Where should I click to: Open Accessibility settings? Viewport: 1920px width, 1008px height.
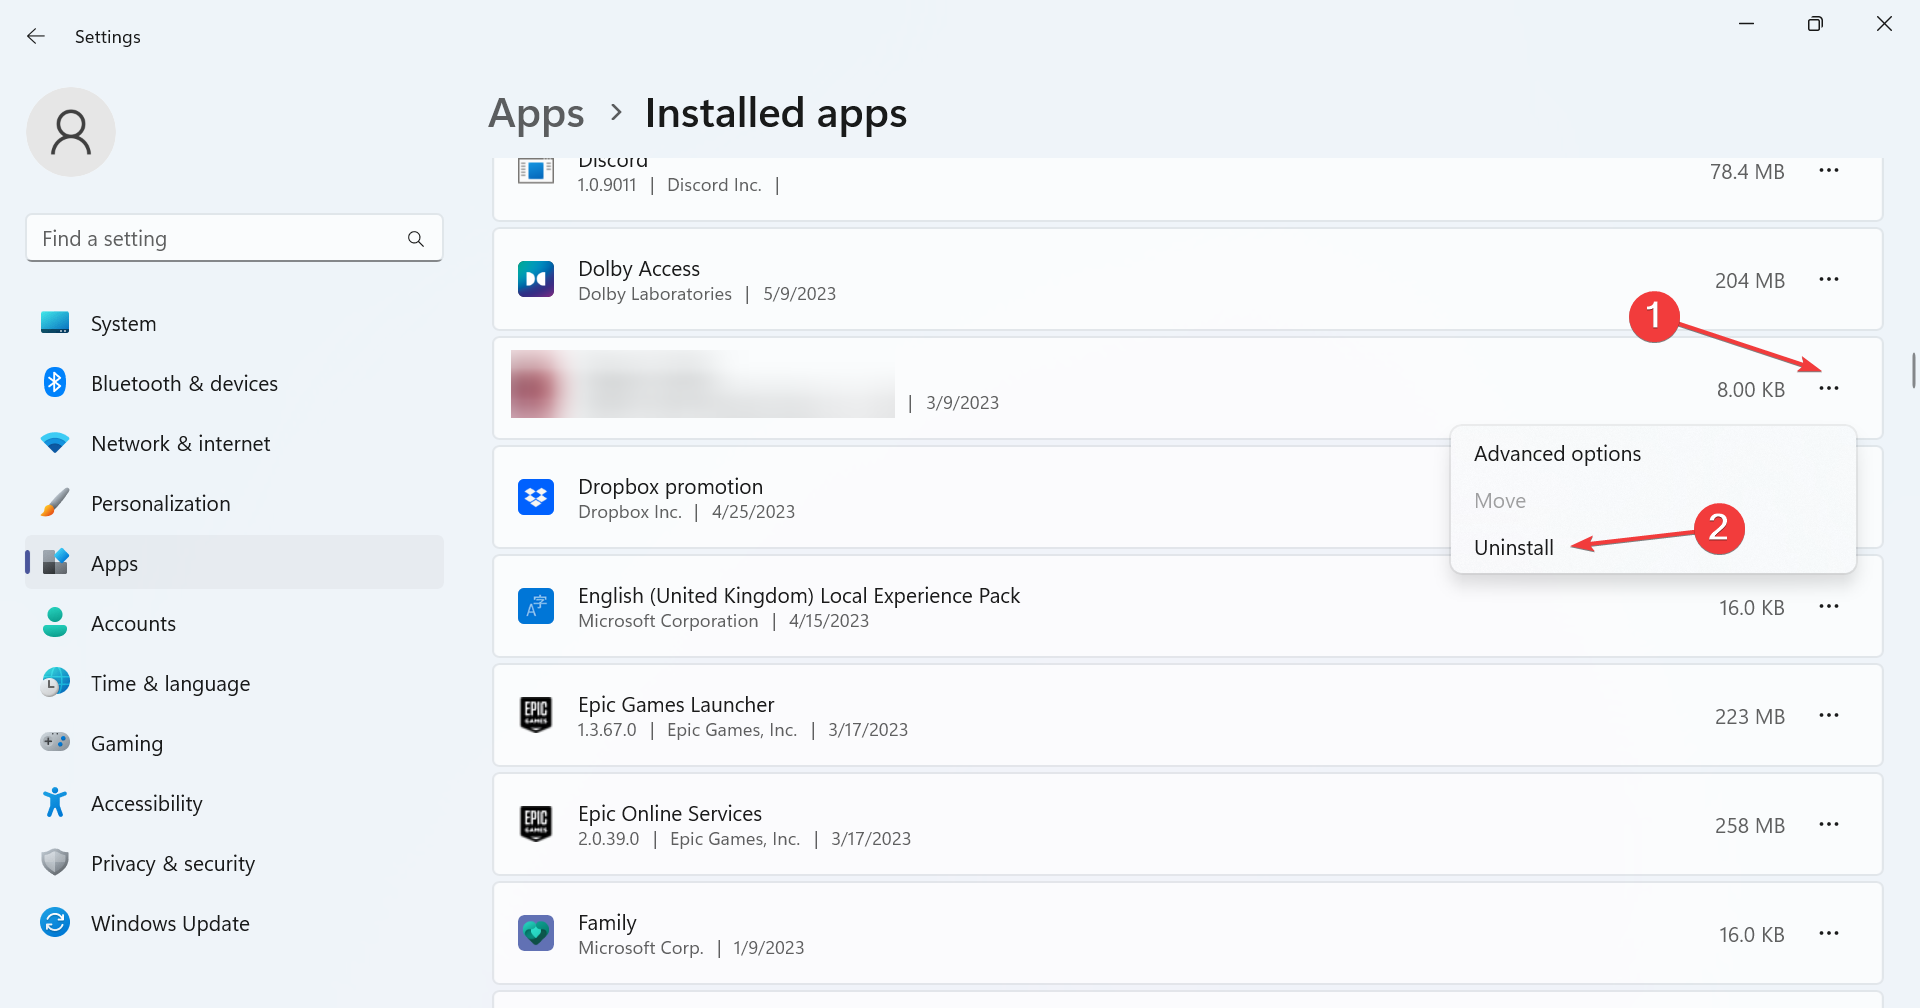(x=234, y=803)
